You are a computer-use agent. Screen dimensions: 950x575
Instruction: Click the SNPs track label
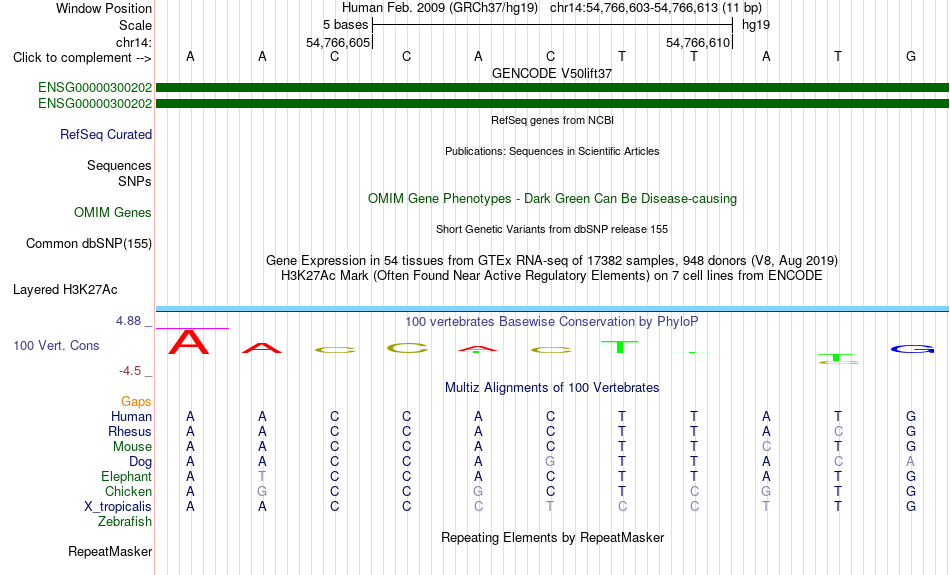(x=135, y=181)
